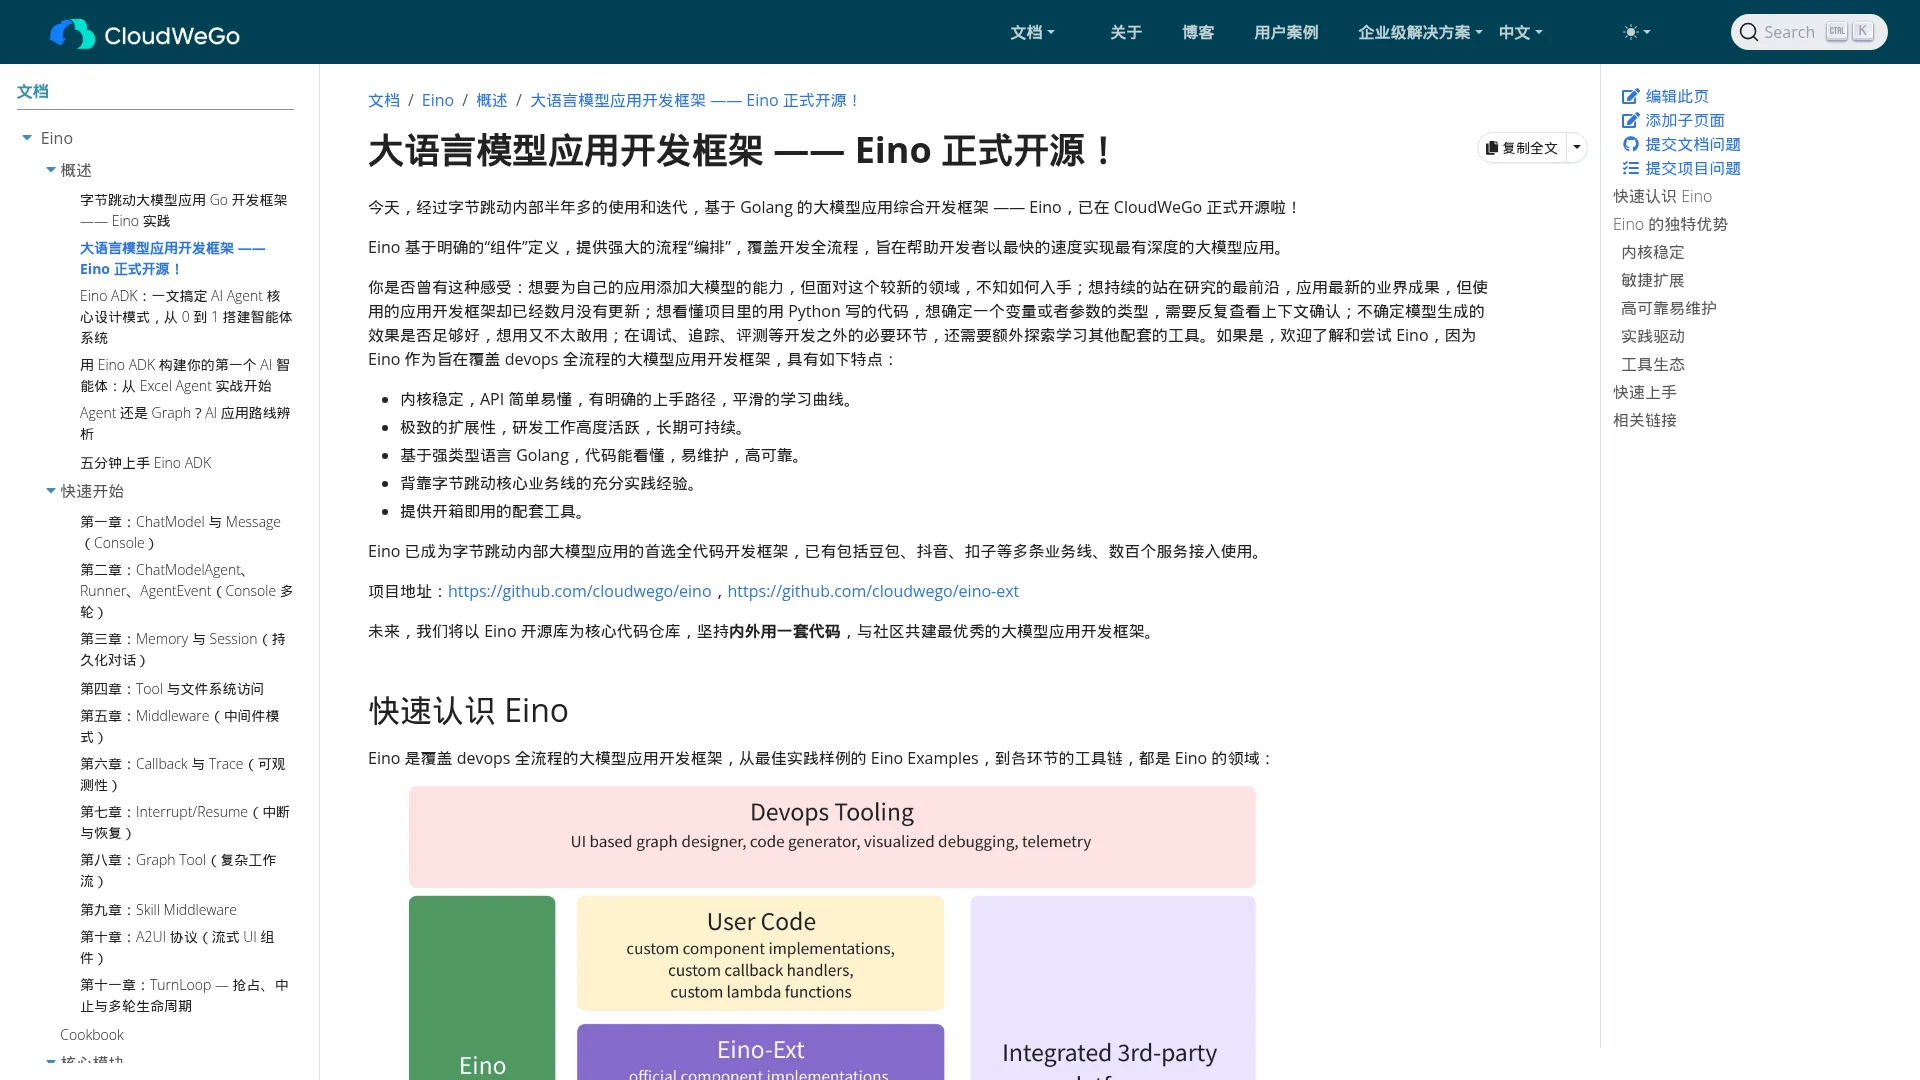Click the sidebar 文档 heading link

(x=32, y=91)
